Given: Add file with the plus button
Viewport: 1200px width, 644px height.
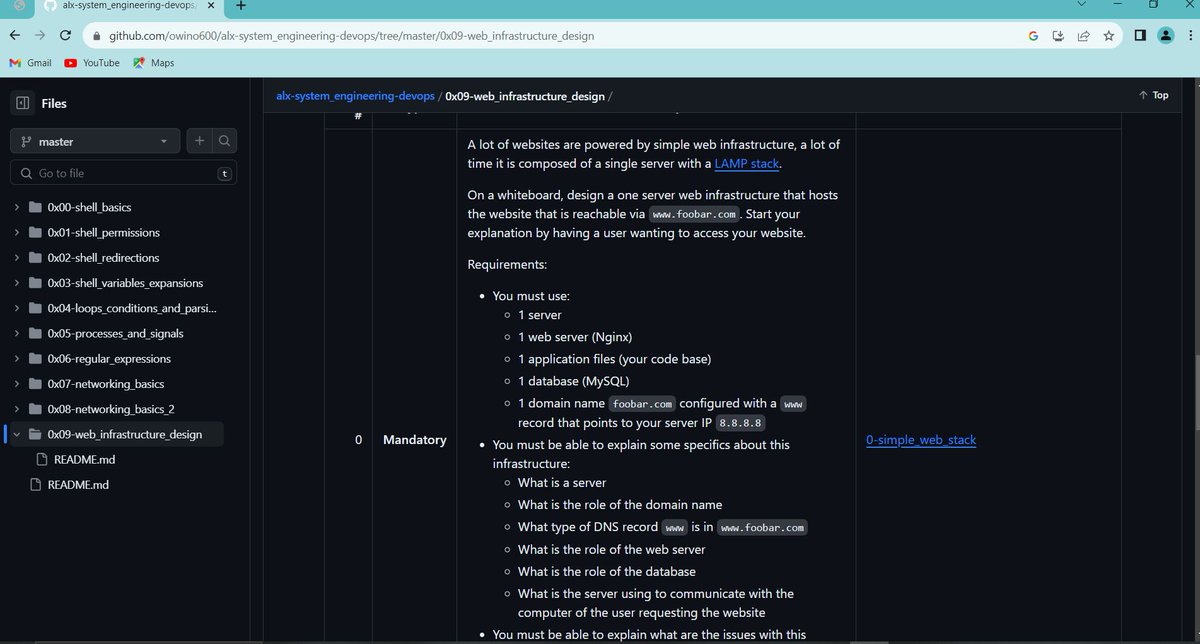Looking at the screenshot, I should pyautogui.click(x=199, y=141).
